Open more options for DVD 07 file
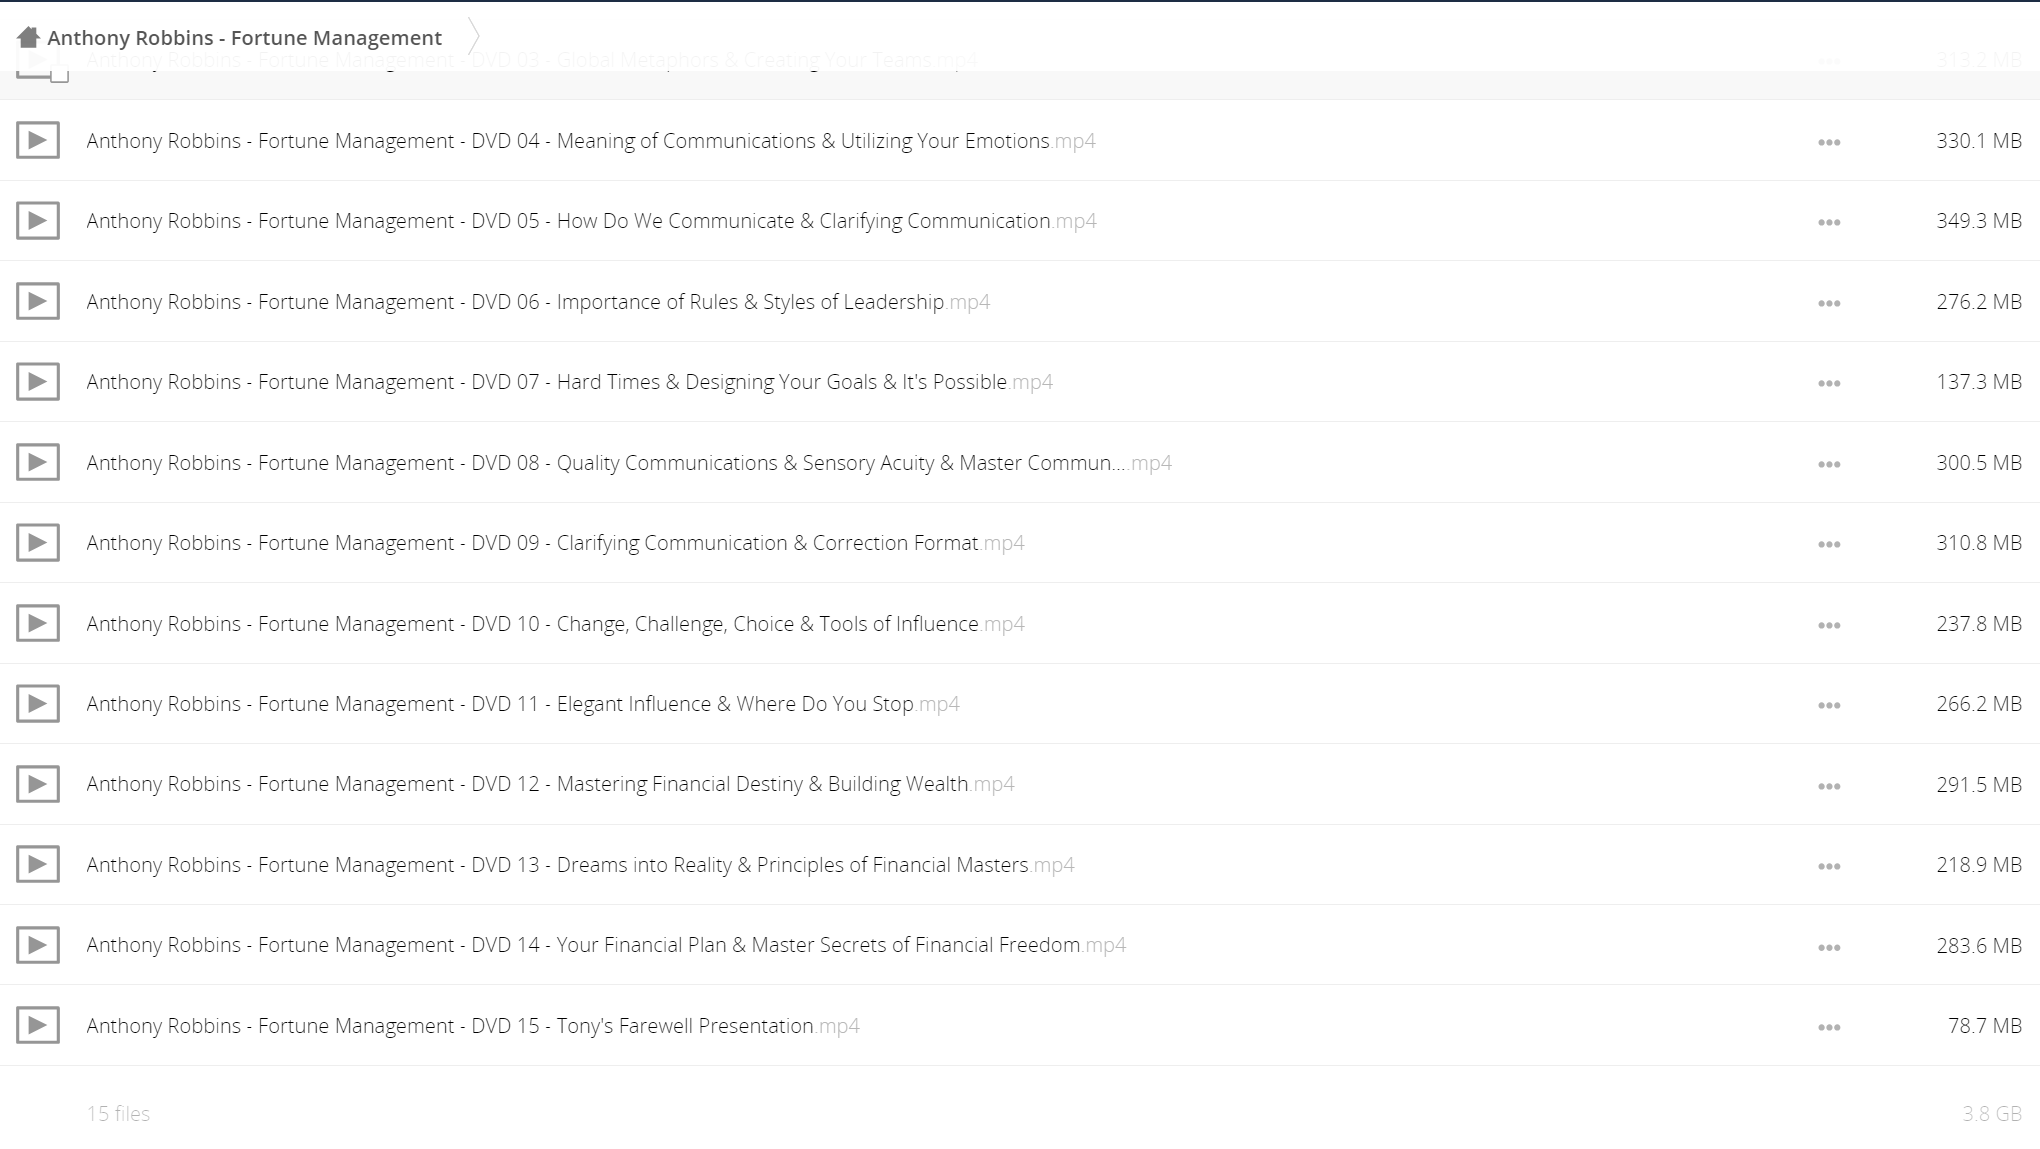This screenshot has width=2040, height=1149. tap(1829, 383)
